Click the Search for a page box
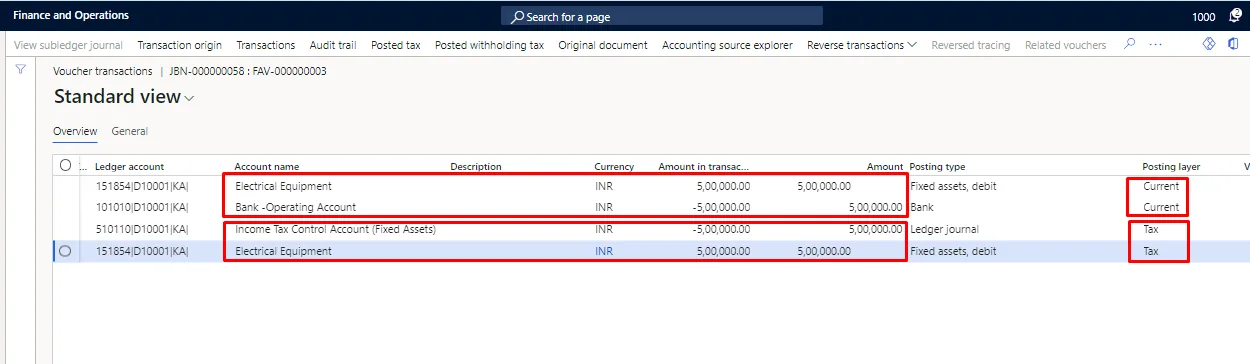Image resolution: width=1250 pixels, height=364 pixels. [662, 16]
